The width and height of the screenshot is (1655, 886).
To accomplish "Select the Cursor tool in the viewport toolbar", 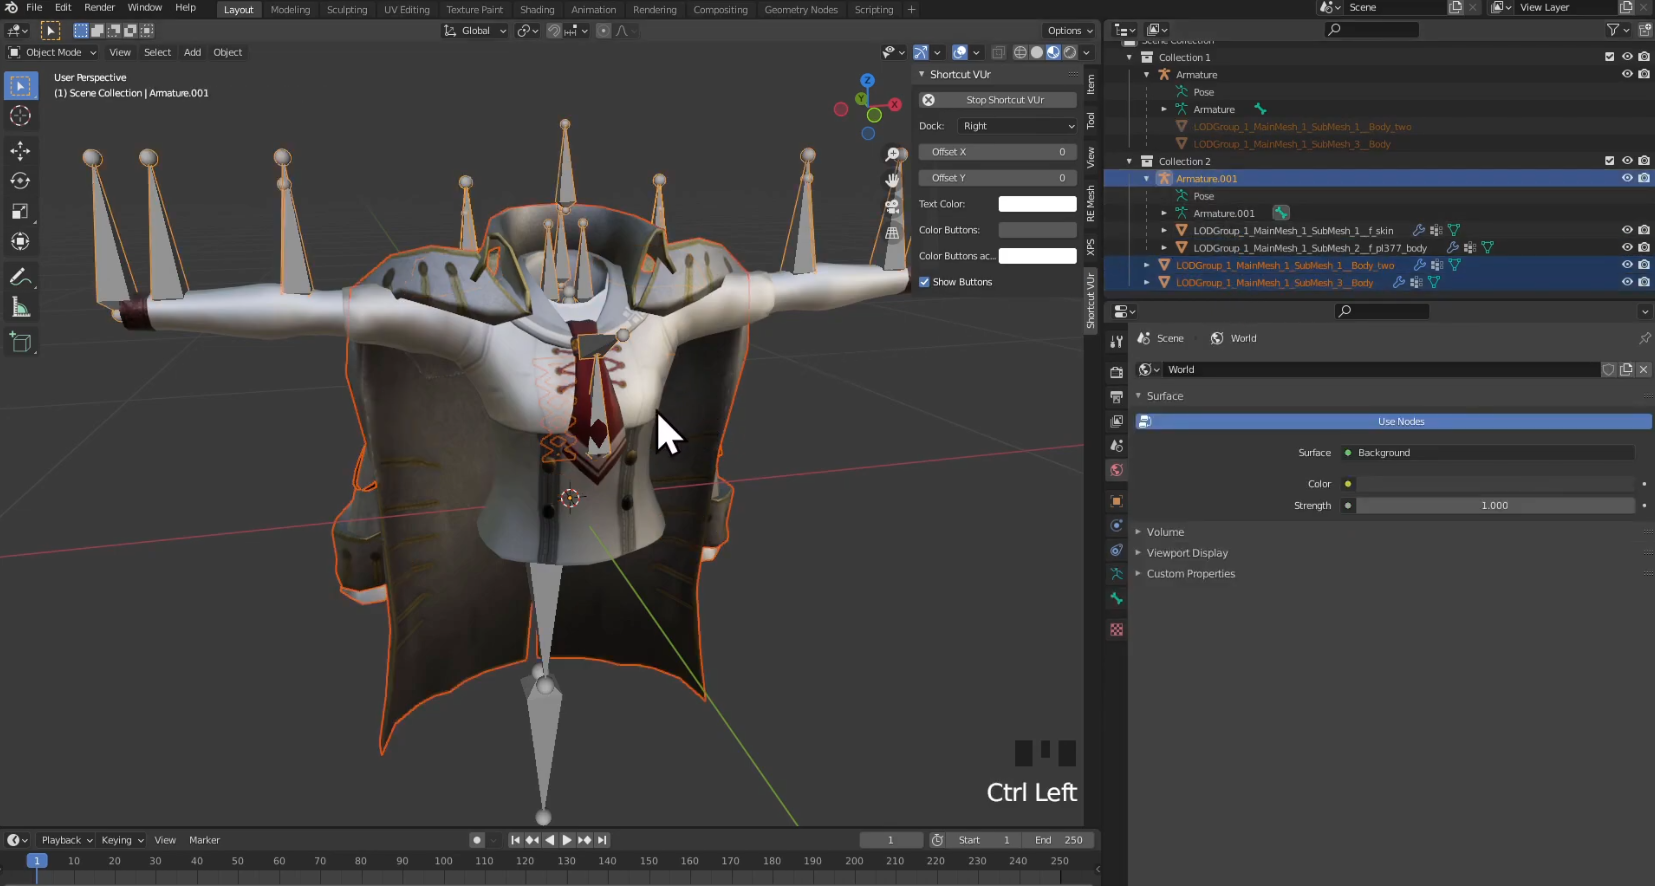I will tap(20, 116).
